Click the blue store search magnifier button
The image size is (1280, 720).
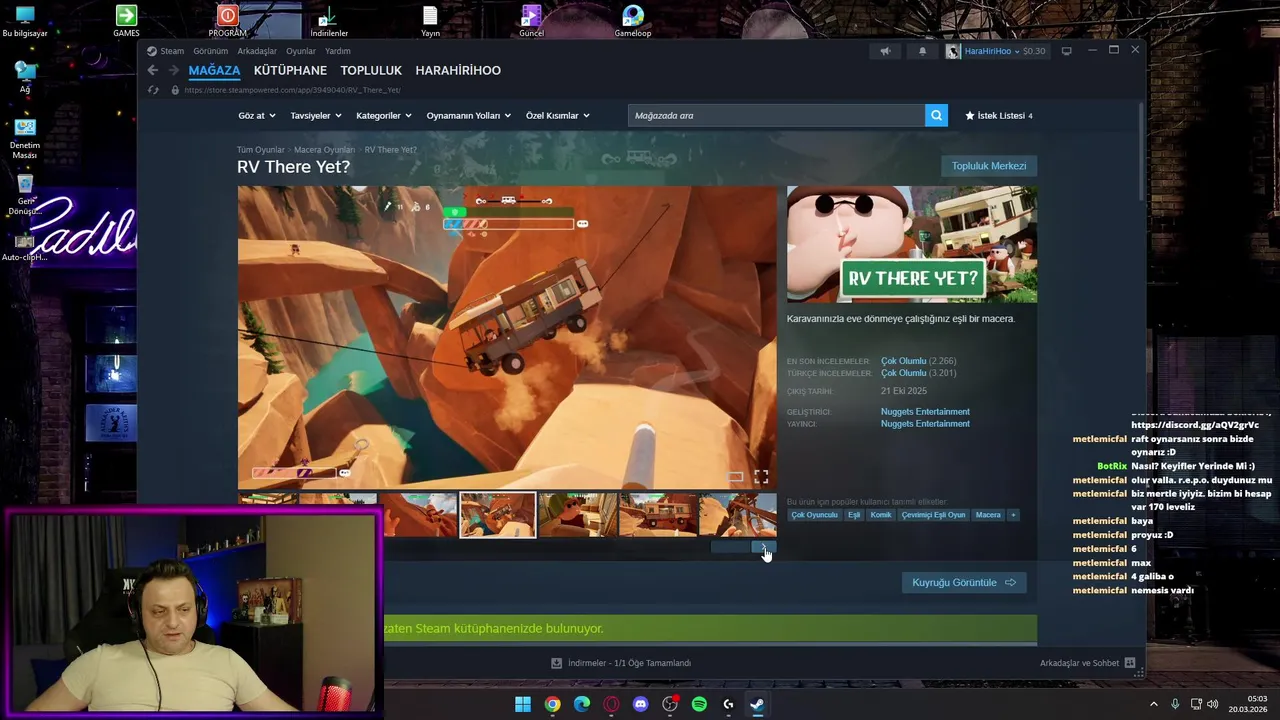click(936, 115)
